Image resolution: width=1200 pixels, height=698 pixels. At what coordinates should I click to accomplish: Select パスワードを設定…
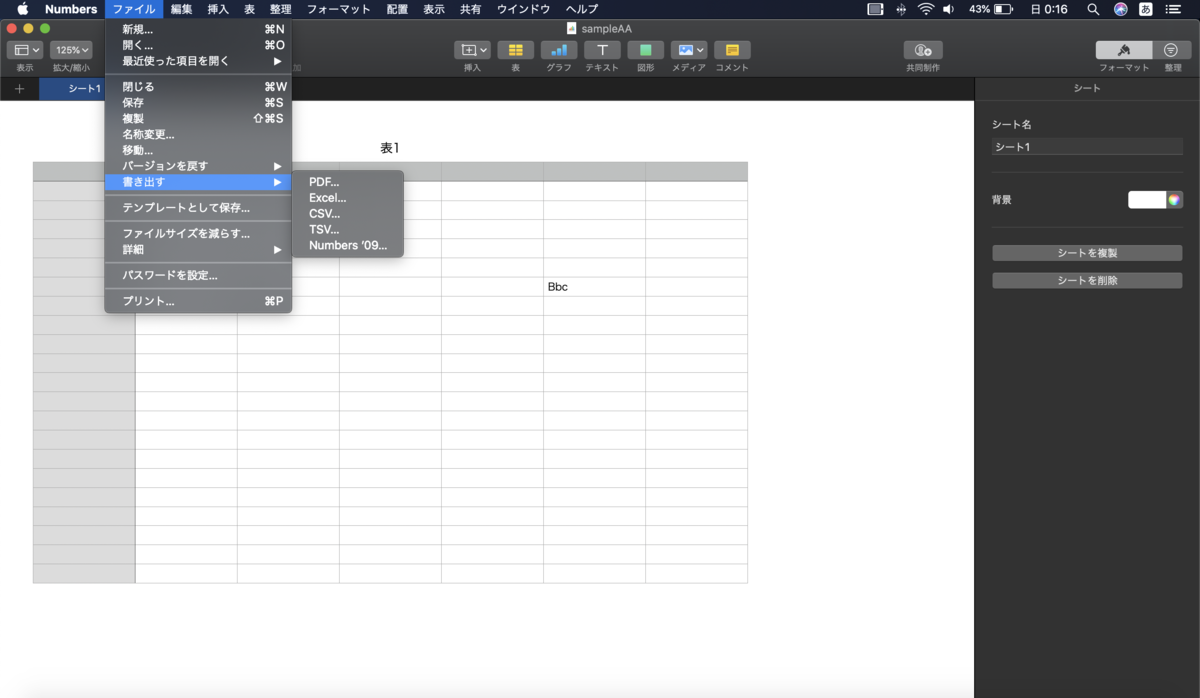tap(198, 275)
